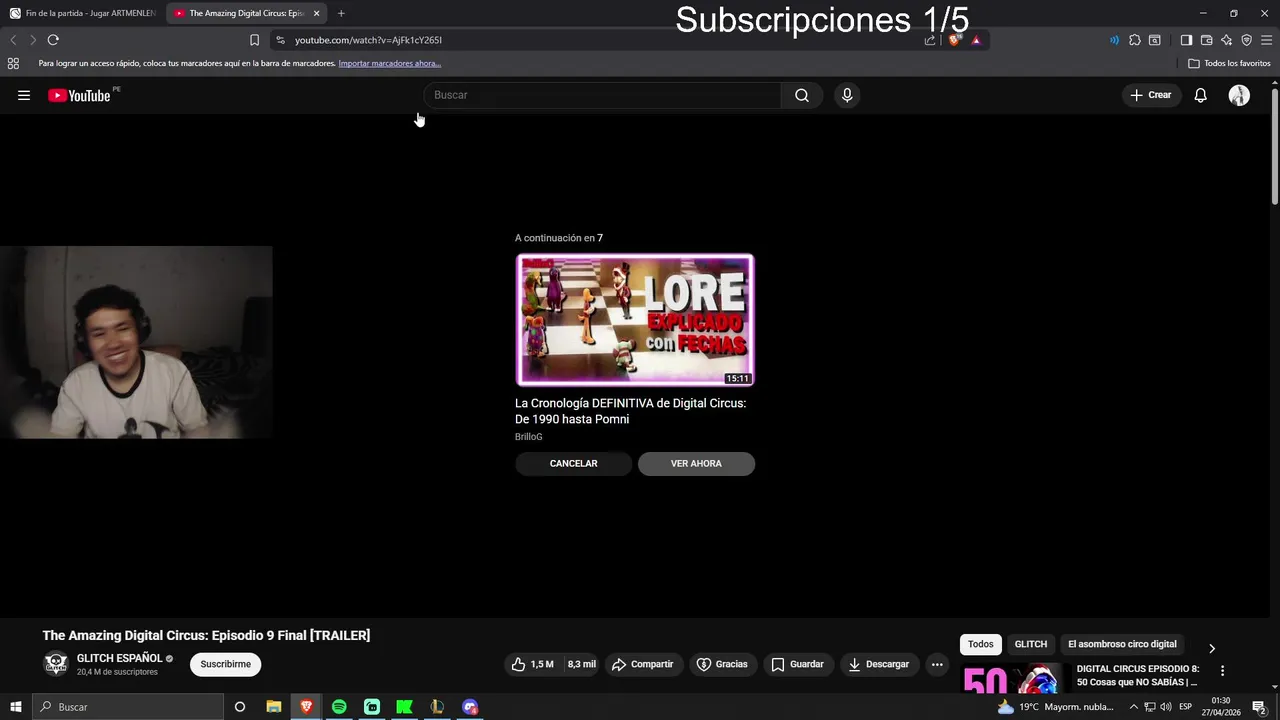Like the video with 1,5 M

pyautogui.click(x=533, y=664)
